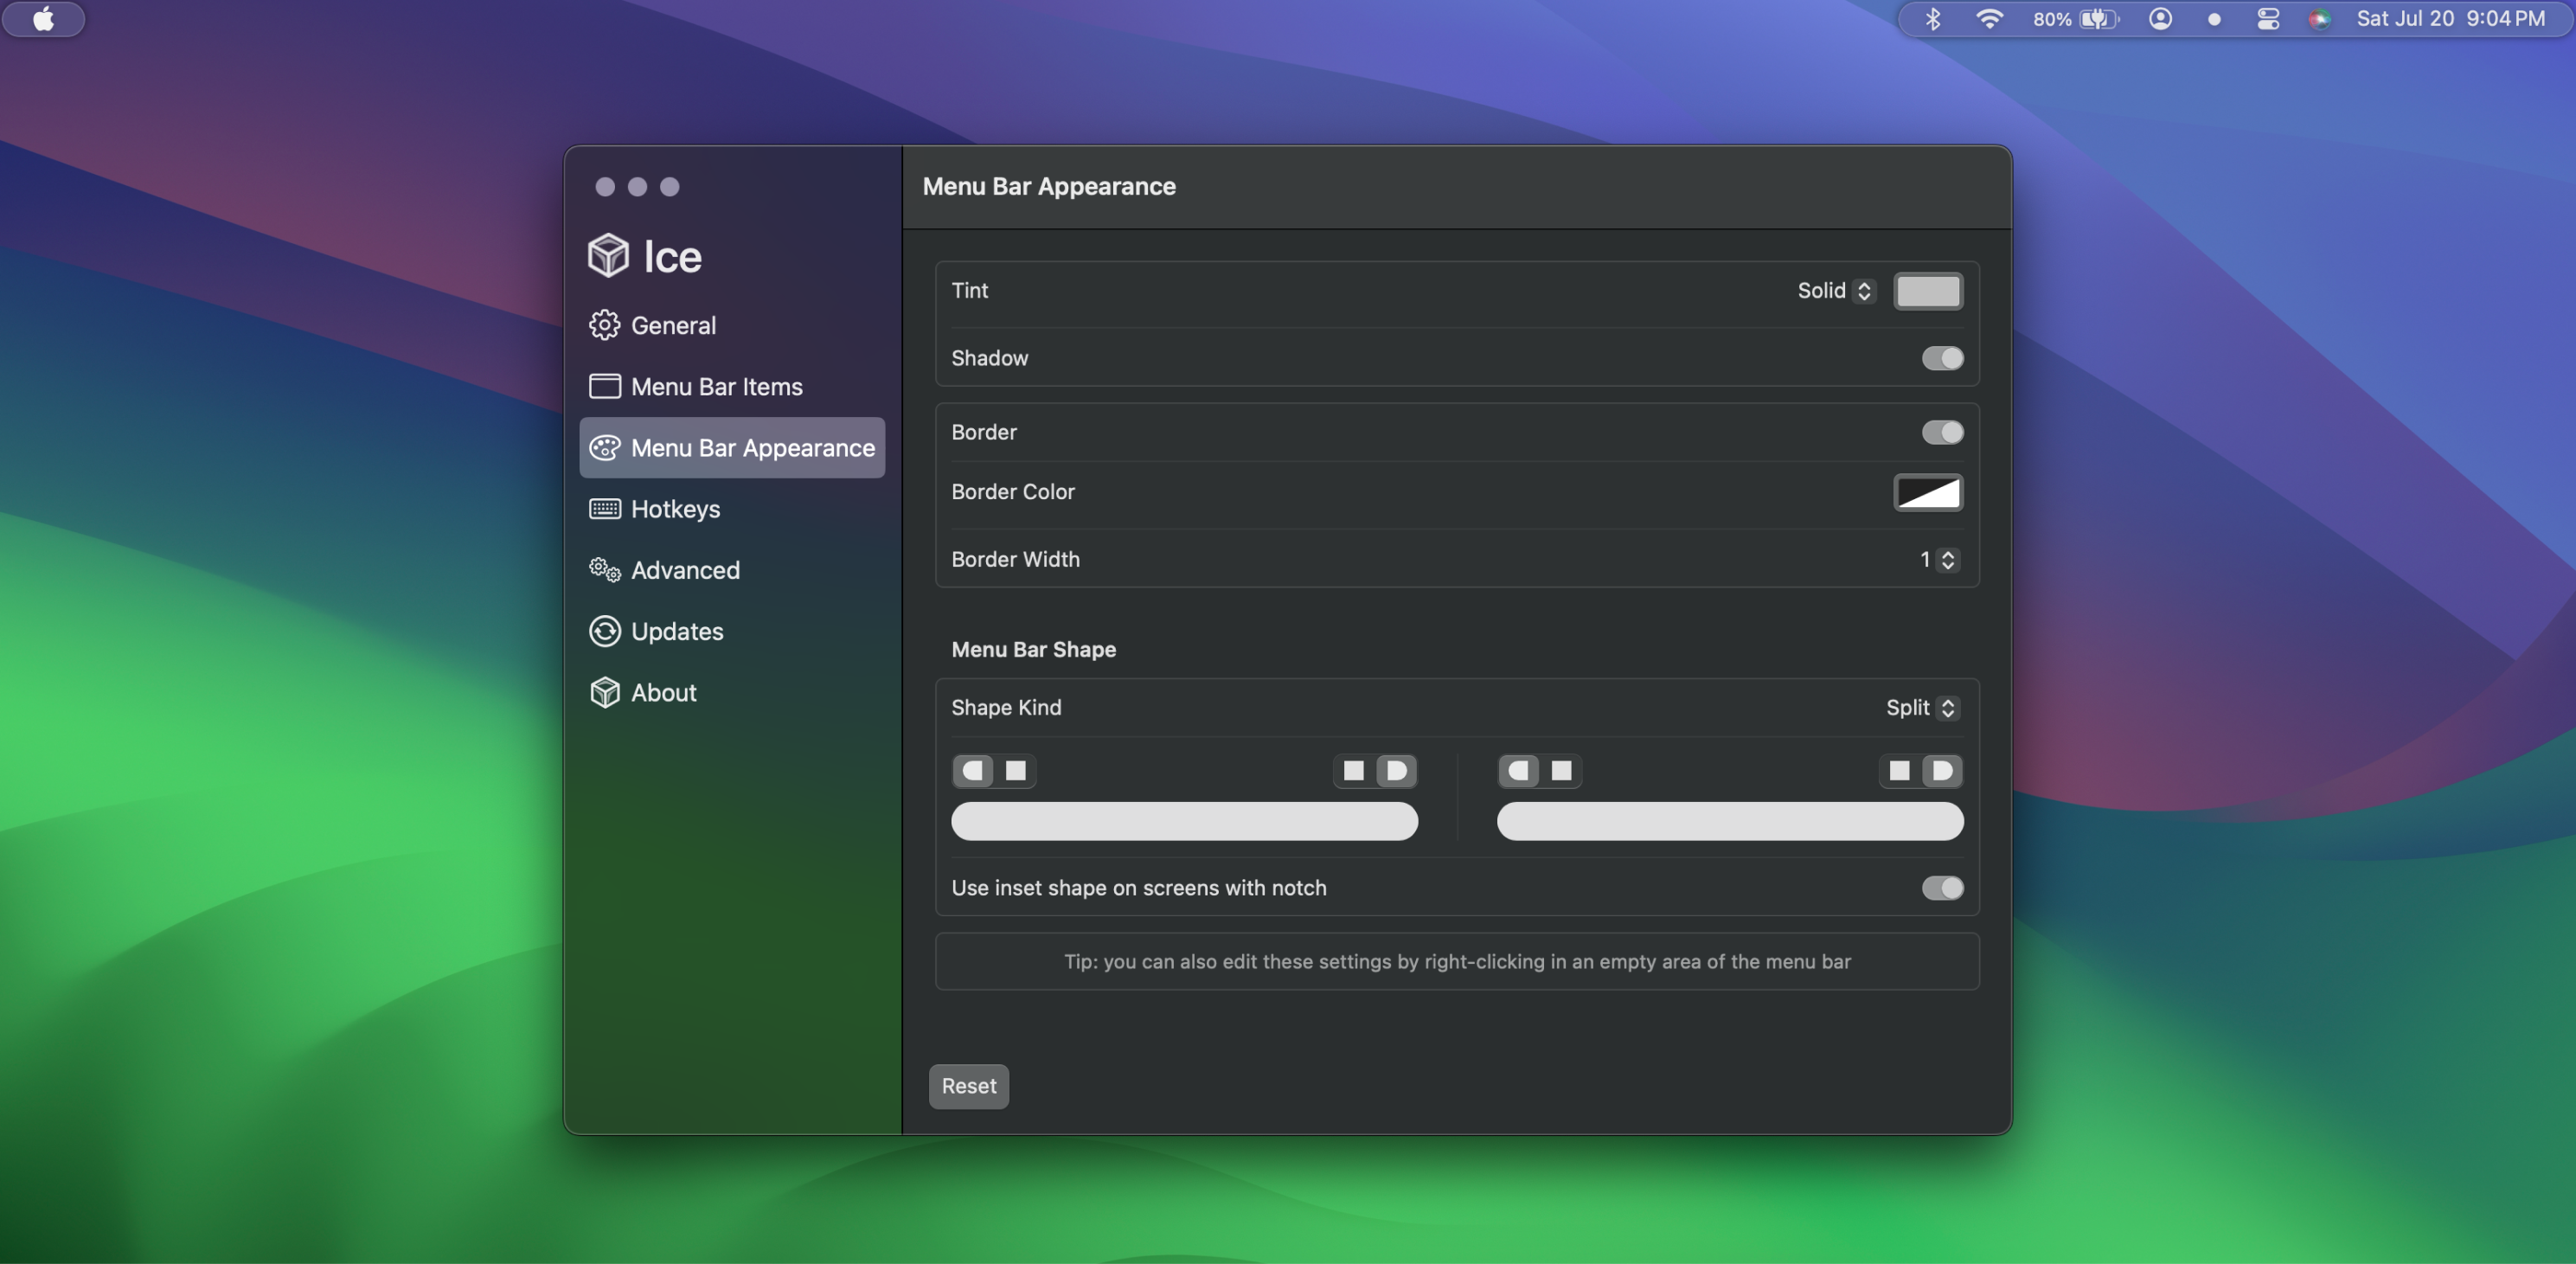Click the Hotkeys keyboard icon
Viewport: 2576px width, 1264px height.
point(604,509)
